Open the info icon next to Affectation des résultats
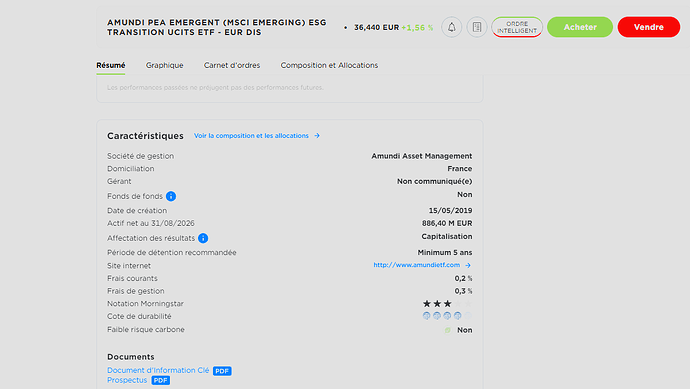The width and height of the screenshot is (690, 389). [203, 238]
